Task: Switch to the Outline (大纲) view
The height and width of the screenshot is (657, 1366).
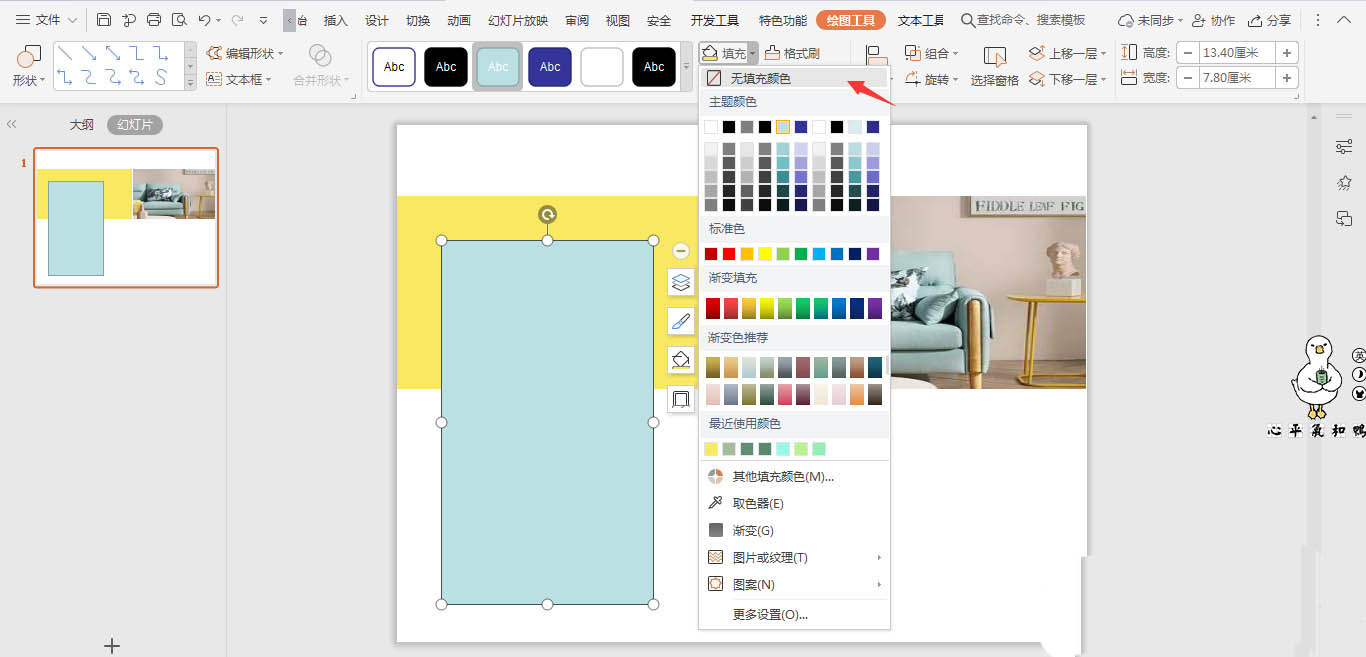Action: point(81,125)
